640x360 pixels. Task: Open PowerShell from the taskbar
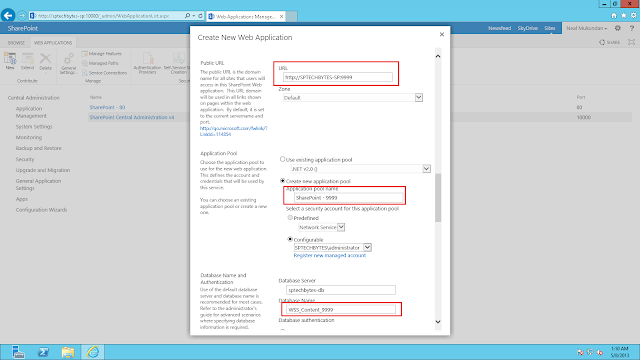tap(43, 352)
